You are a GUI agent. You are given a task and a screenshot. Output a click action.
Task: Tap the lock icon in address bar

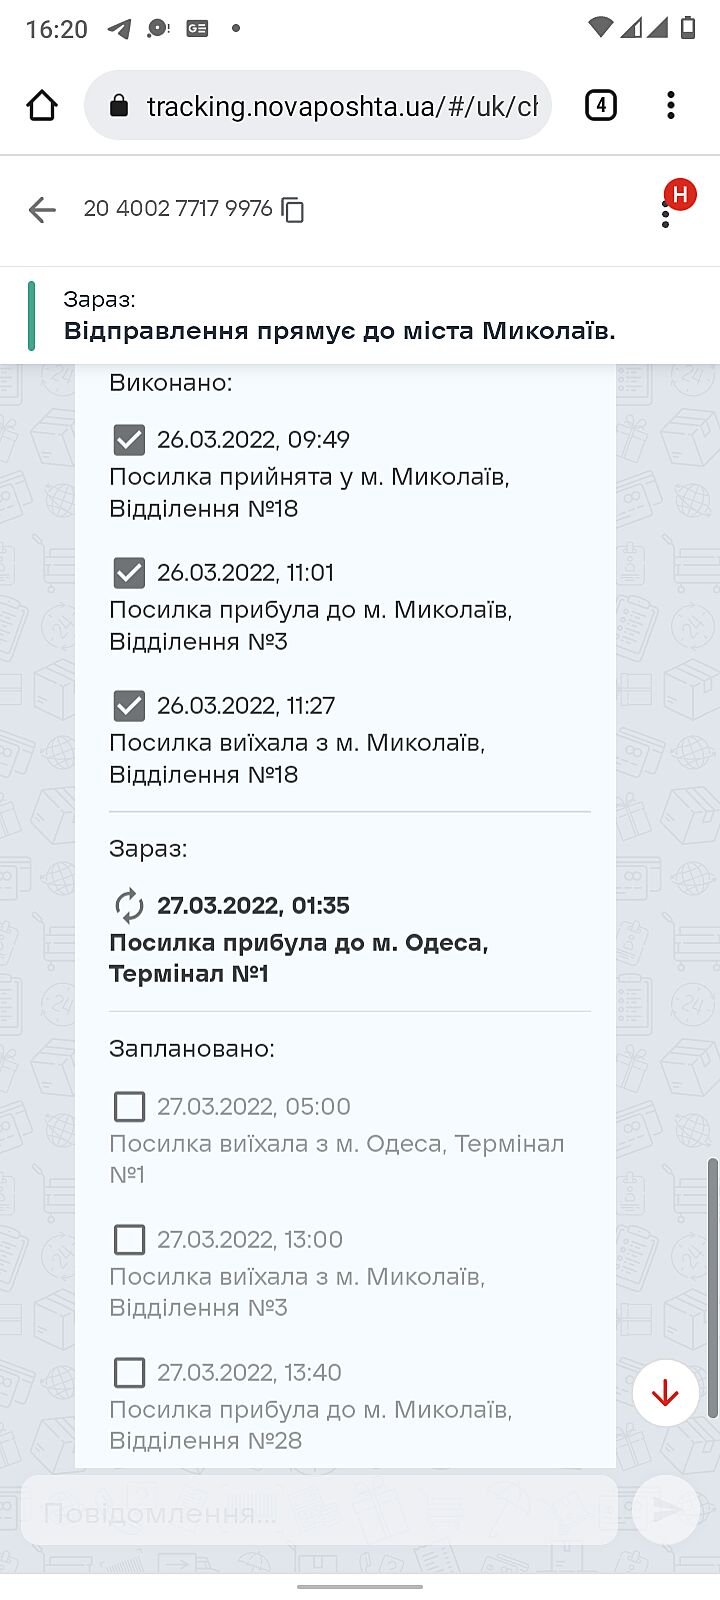(119, 106)
